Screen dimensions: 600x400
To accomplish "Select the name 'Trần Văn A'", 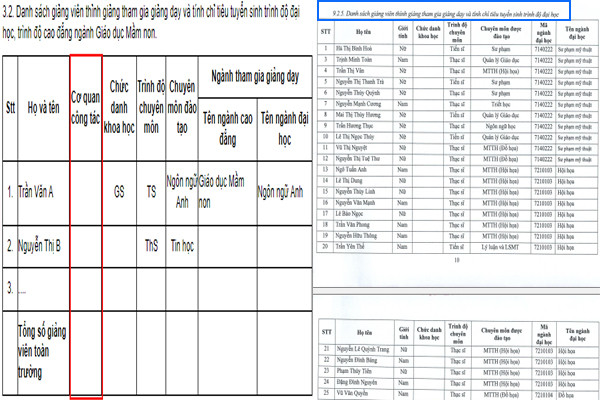I will point(36,192).
